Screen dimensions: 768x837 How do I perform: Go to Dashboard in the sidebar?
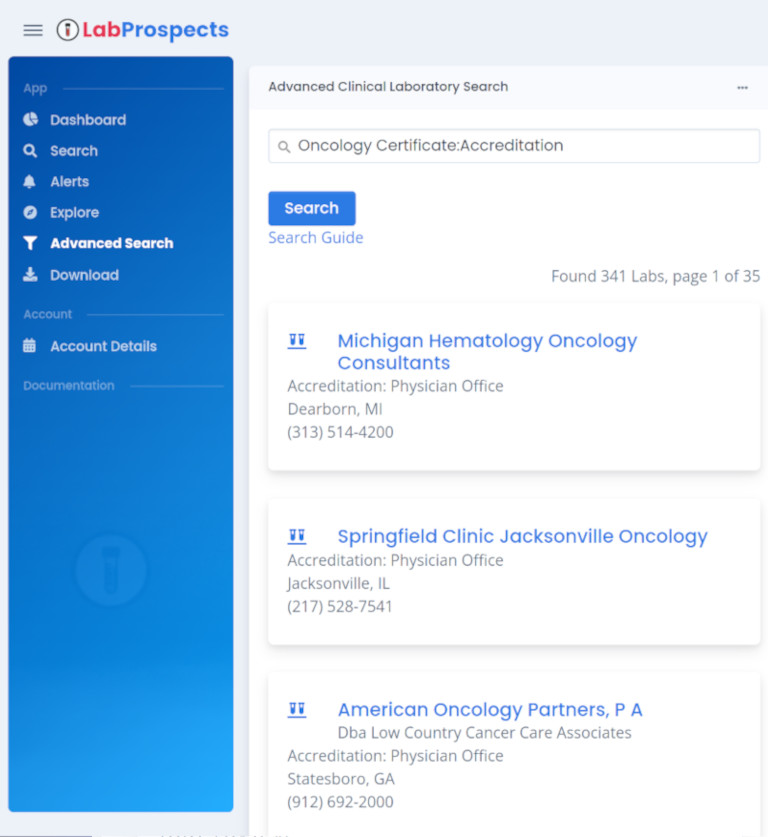(88, 120)
